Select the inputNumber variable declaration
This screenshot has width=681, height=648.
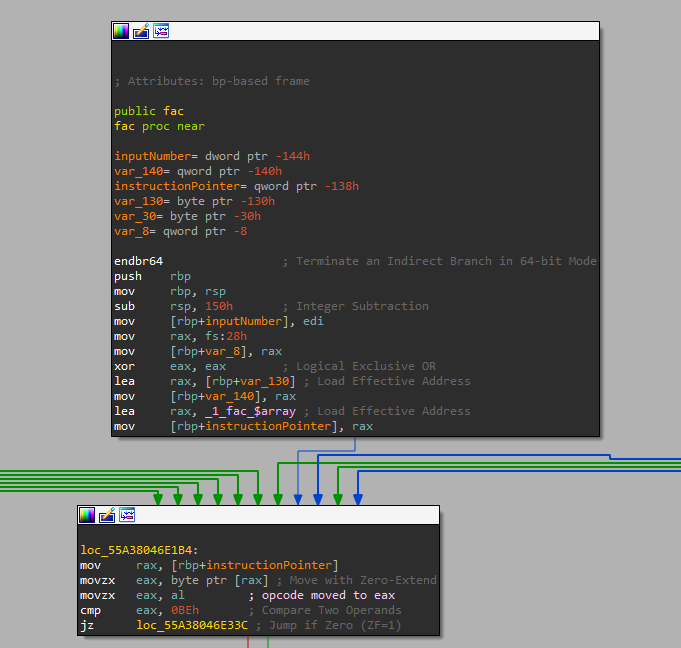212,156
